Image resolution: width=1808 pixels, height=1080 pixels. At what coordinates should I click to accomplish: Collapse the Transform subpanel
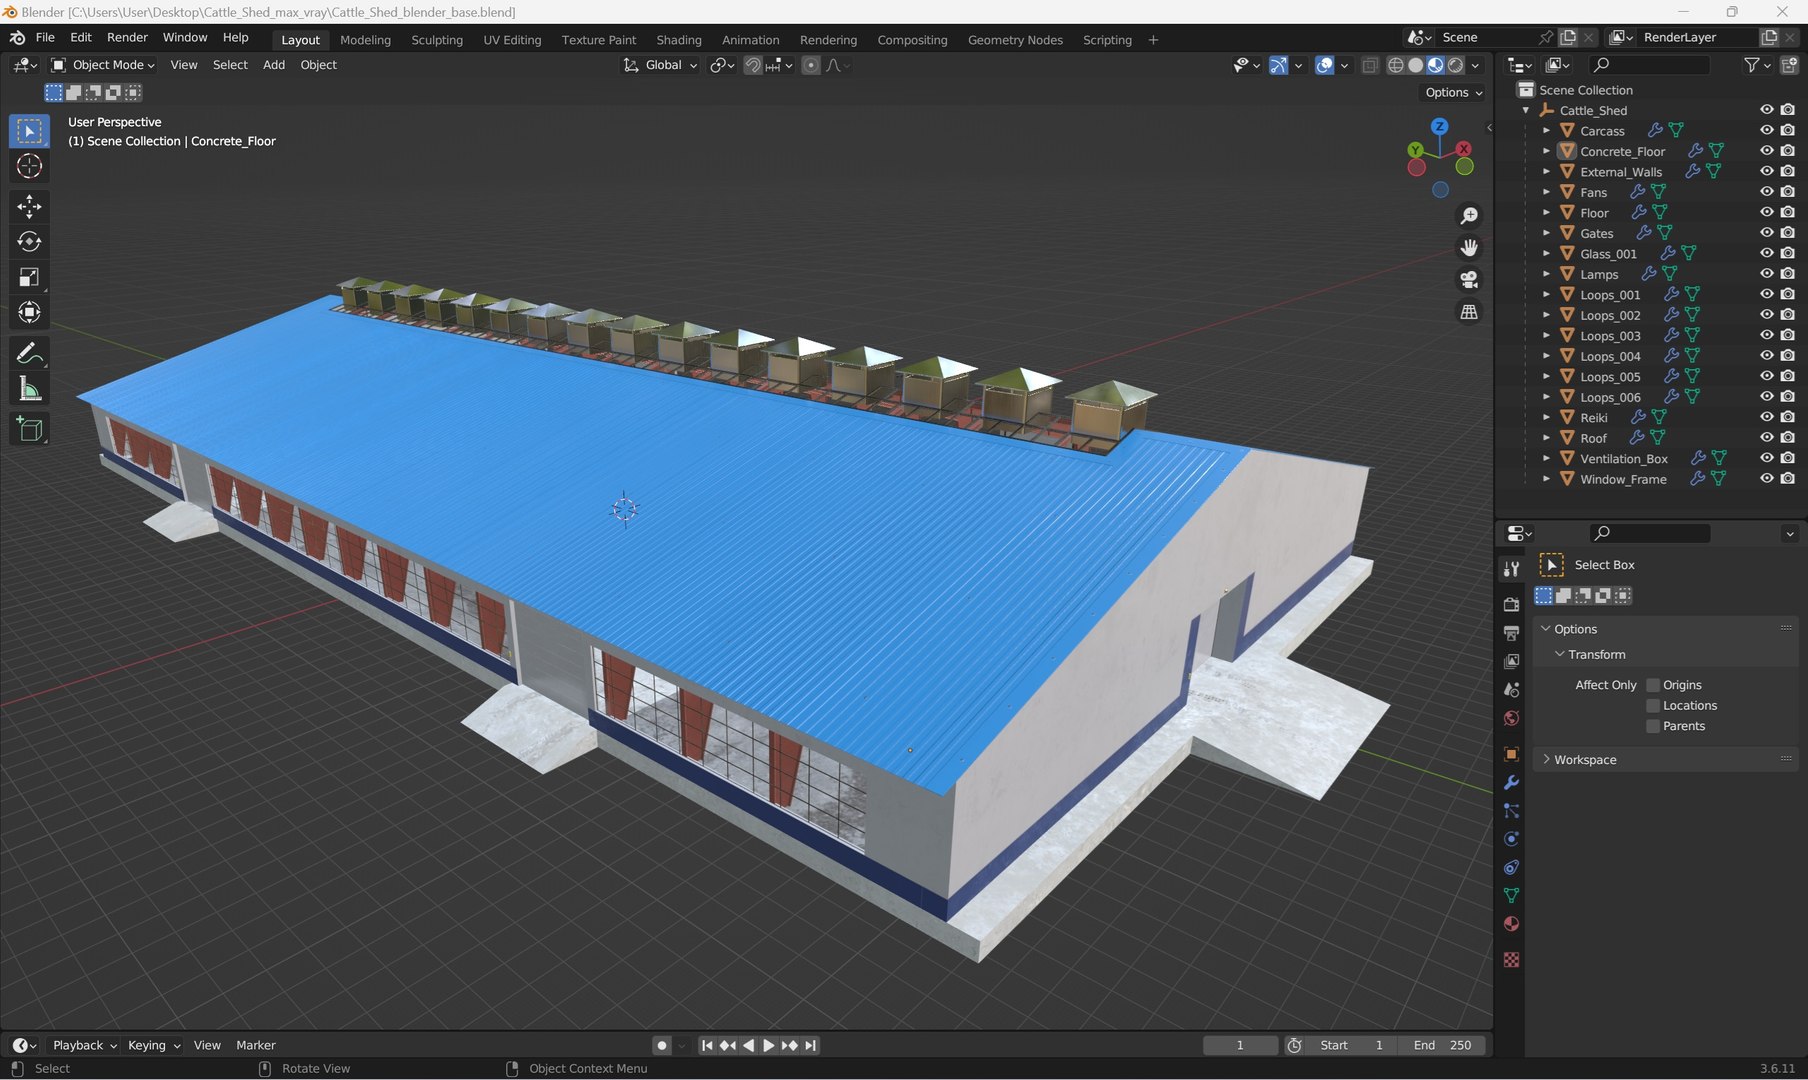[1596, 655]
